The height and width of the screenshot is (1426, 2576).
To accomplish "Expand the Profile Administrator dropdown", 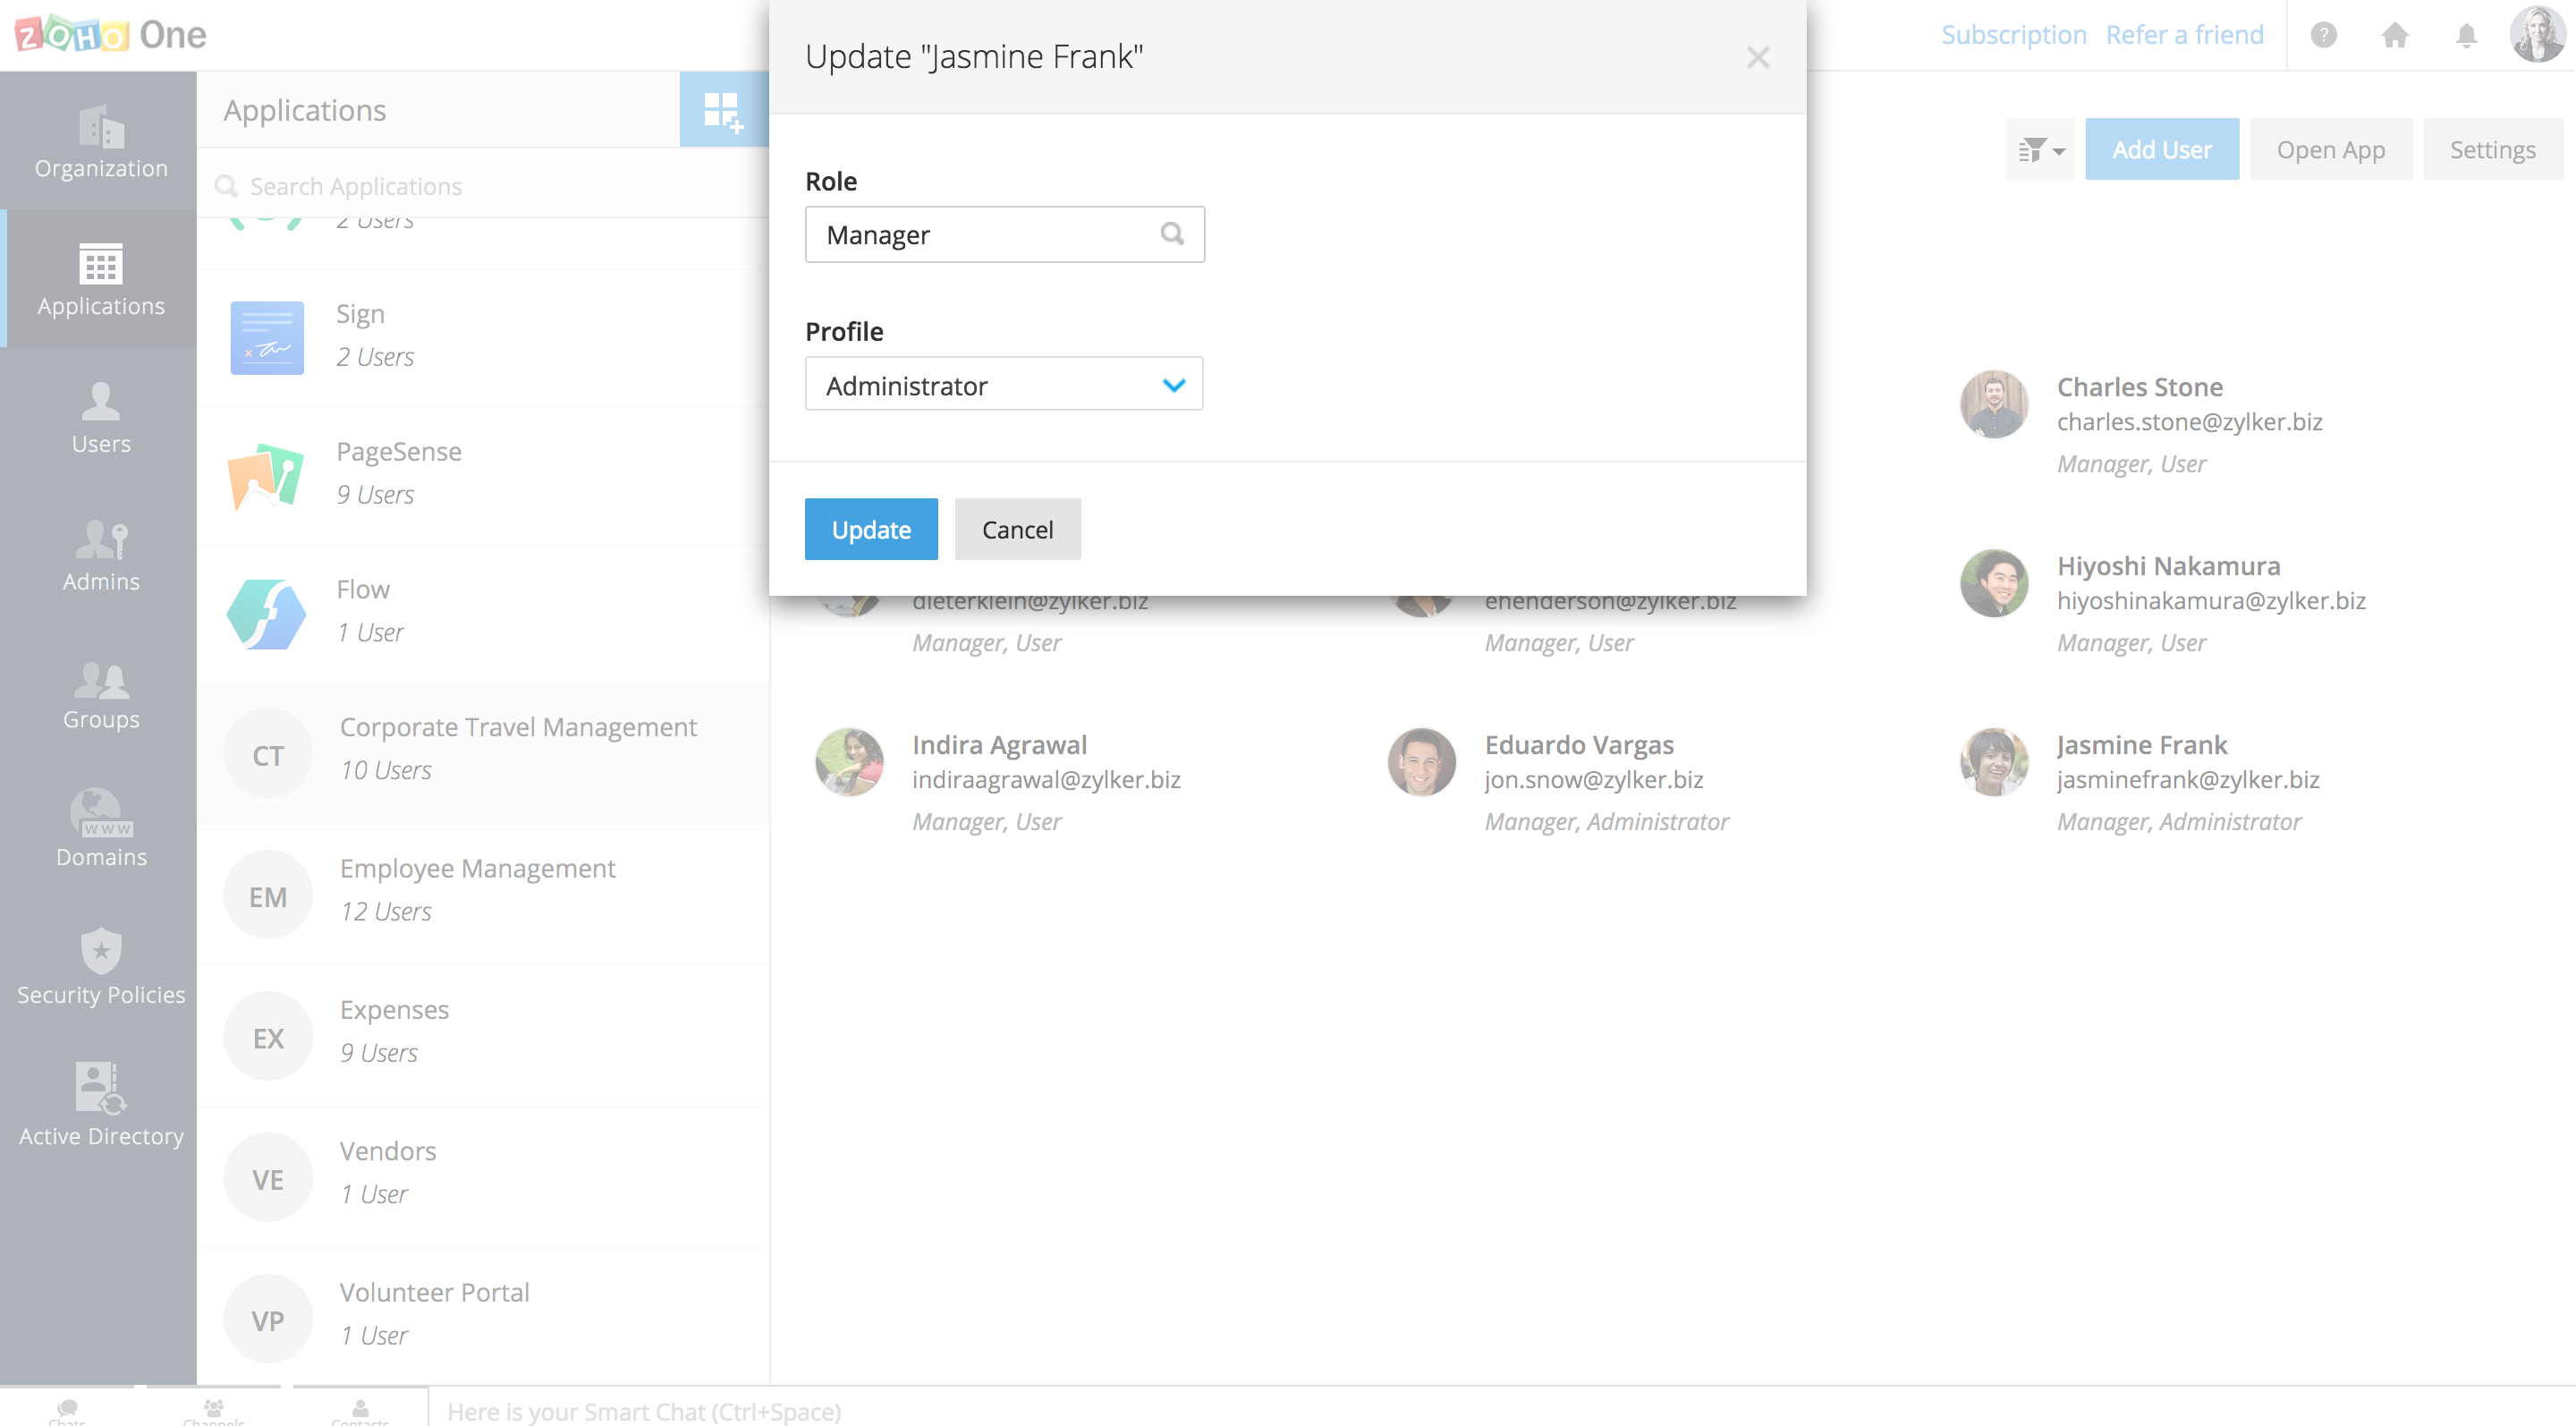I will [1004, 384].
